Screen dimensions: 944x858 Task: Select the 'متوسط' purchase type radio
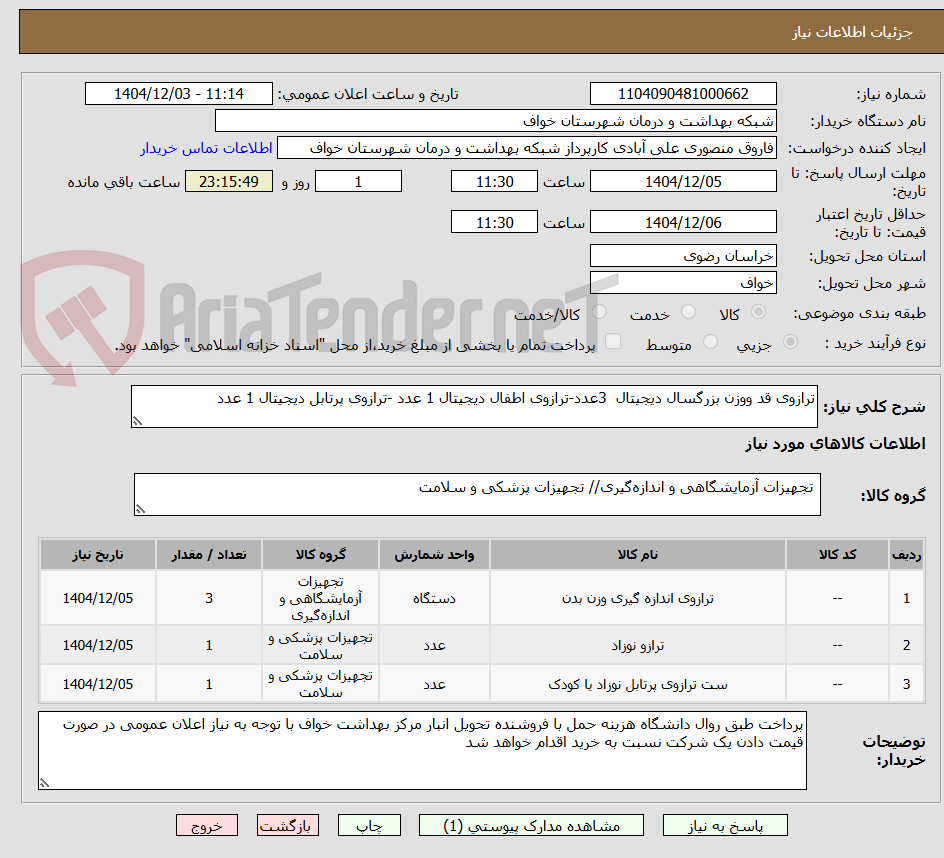(710, 342)
